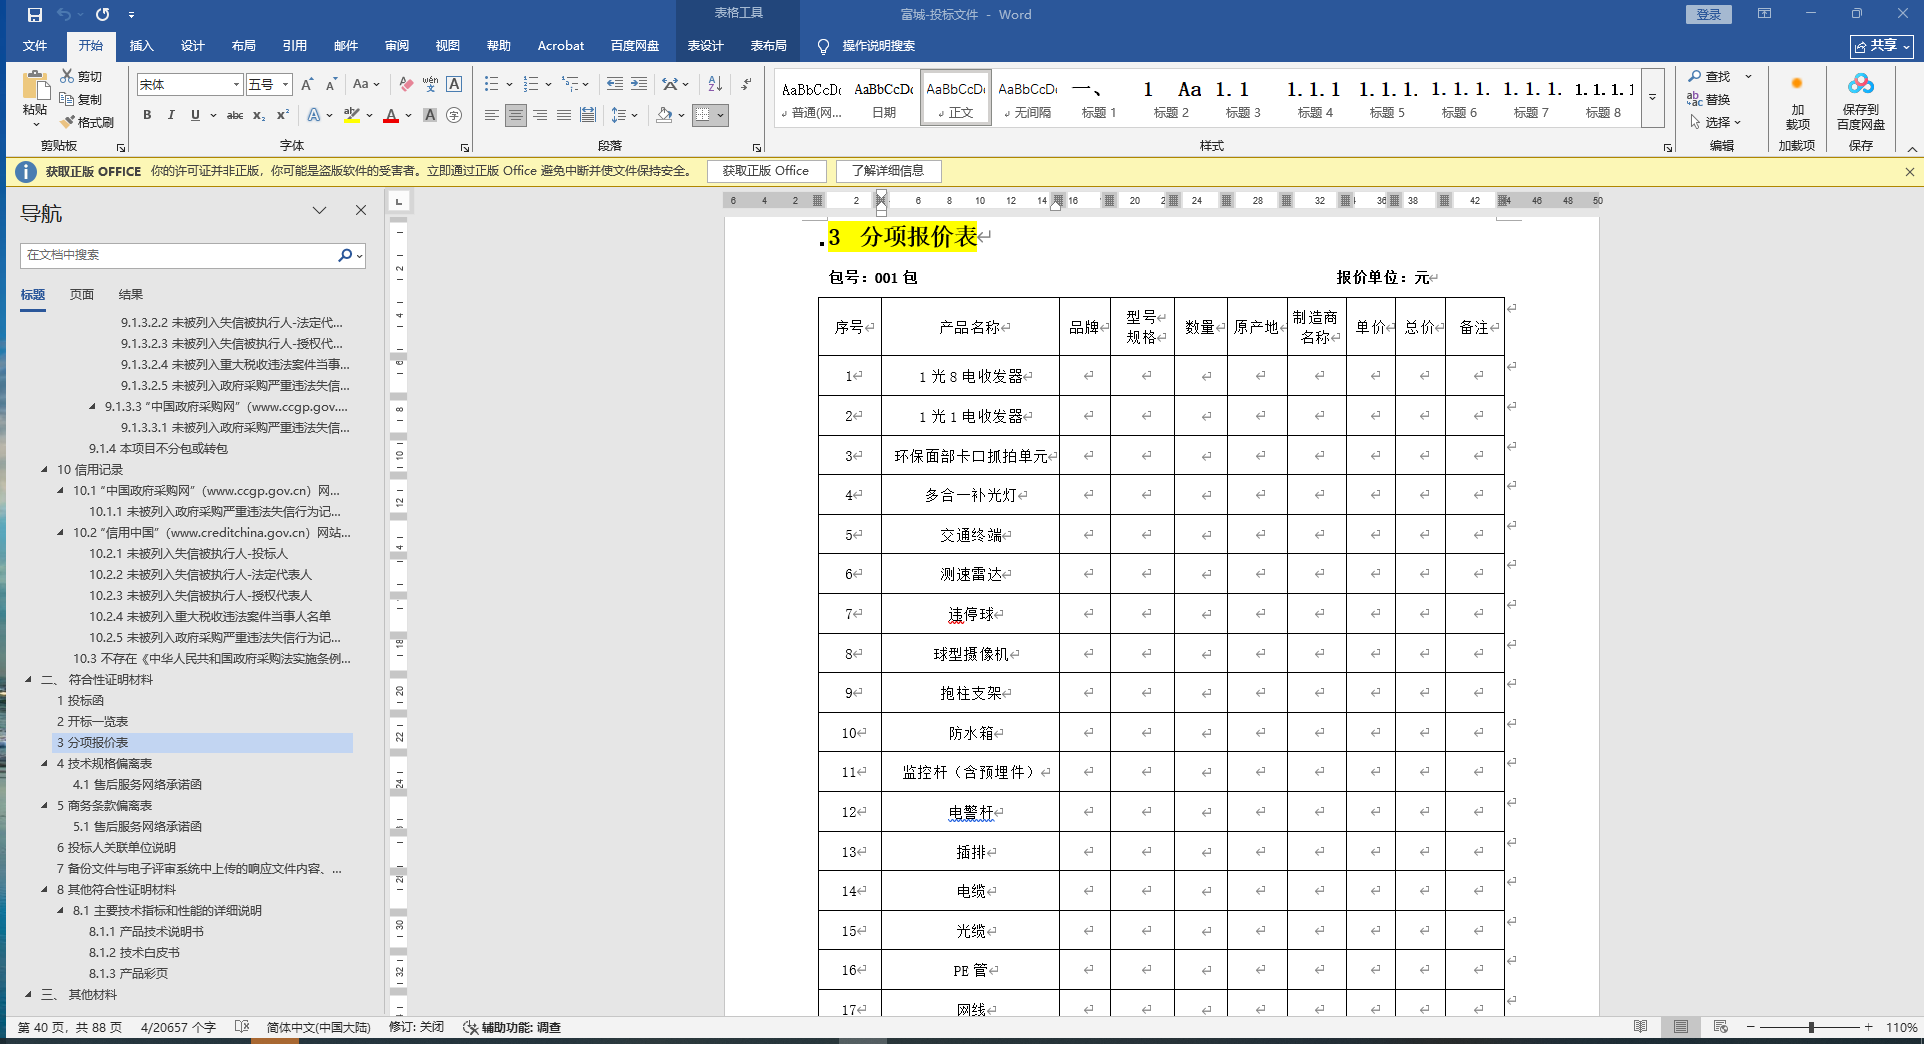Toggle align text right
Screen dimensions: 1924x1044
(x=540, y=115)
